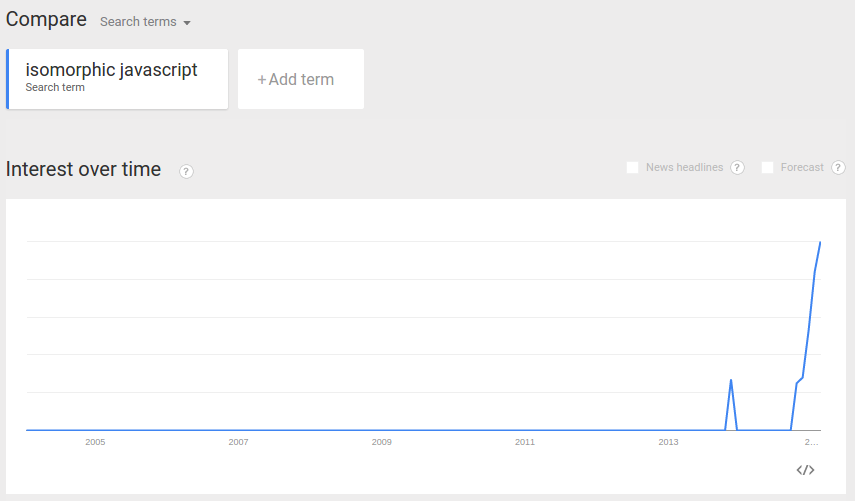Screen dimensions: 855x501
Task: Click the 2009 label on timeline axis
Action: coord(382,442)
